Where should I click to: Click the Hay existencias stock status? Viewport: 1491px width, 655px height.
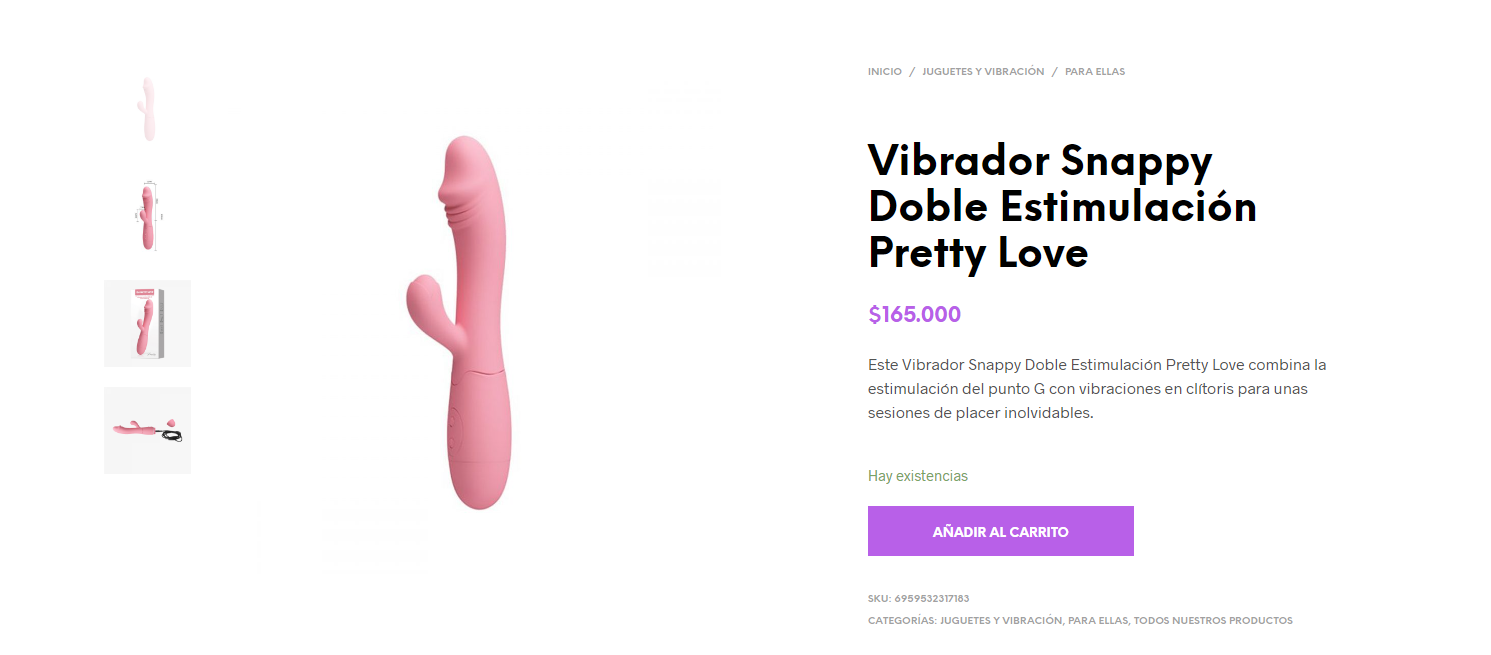[x=918, y=476]
